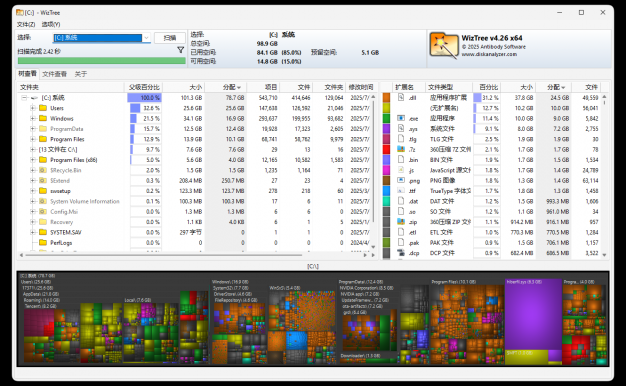Click the red .7z color swatch
The width and height of the screenshot is (626, 386).
pos(386,149)
